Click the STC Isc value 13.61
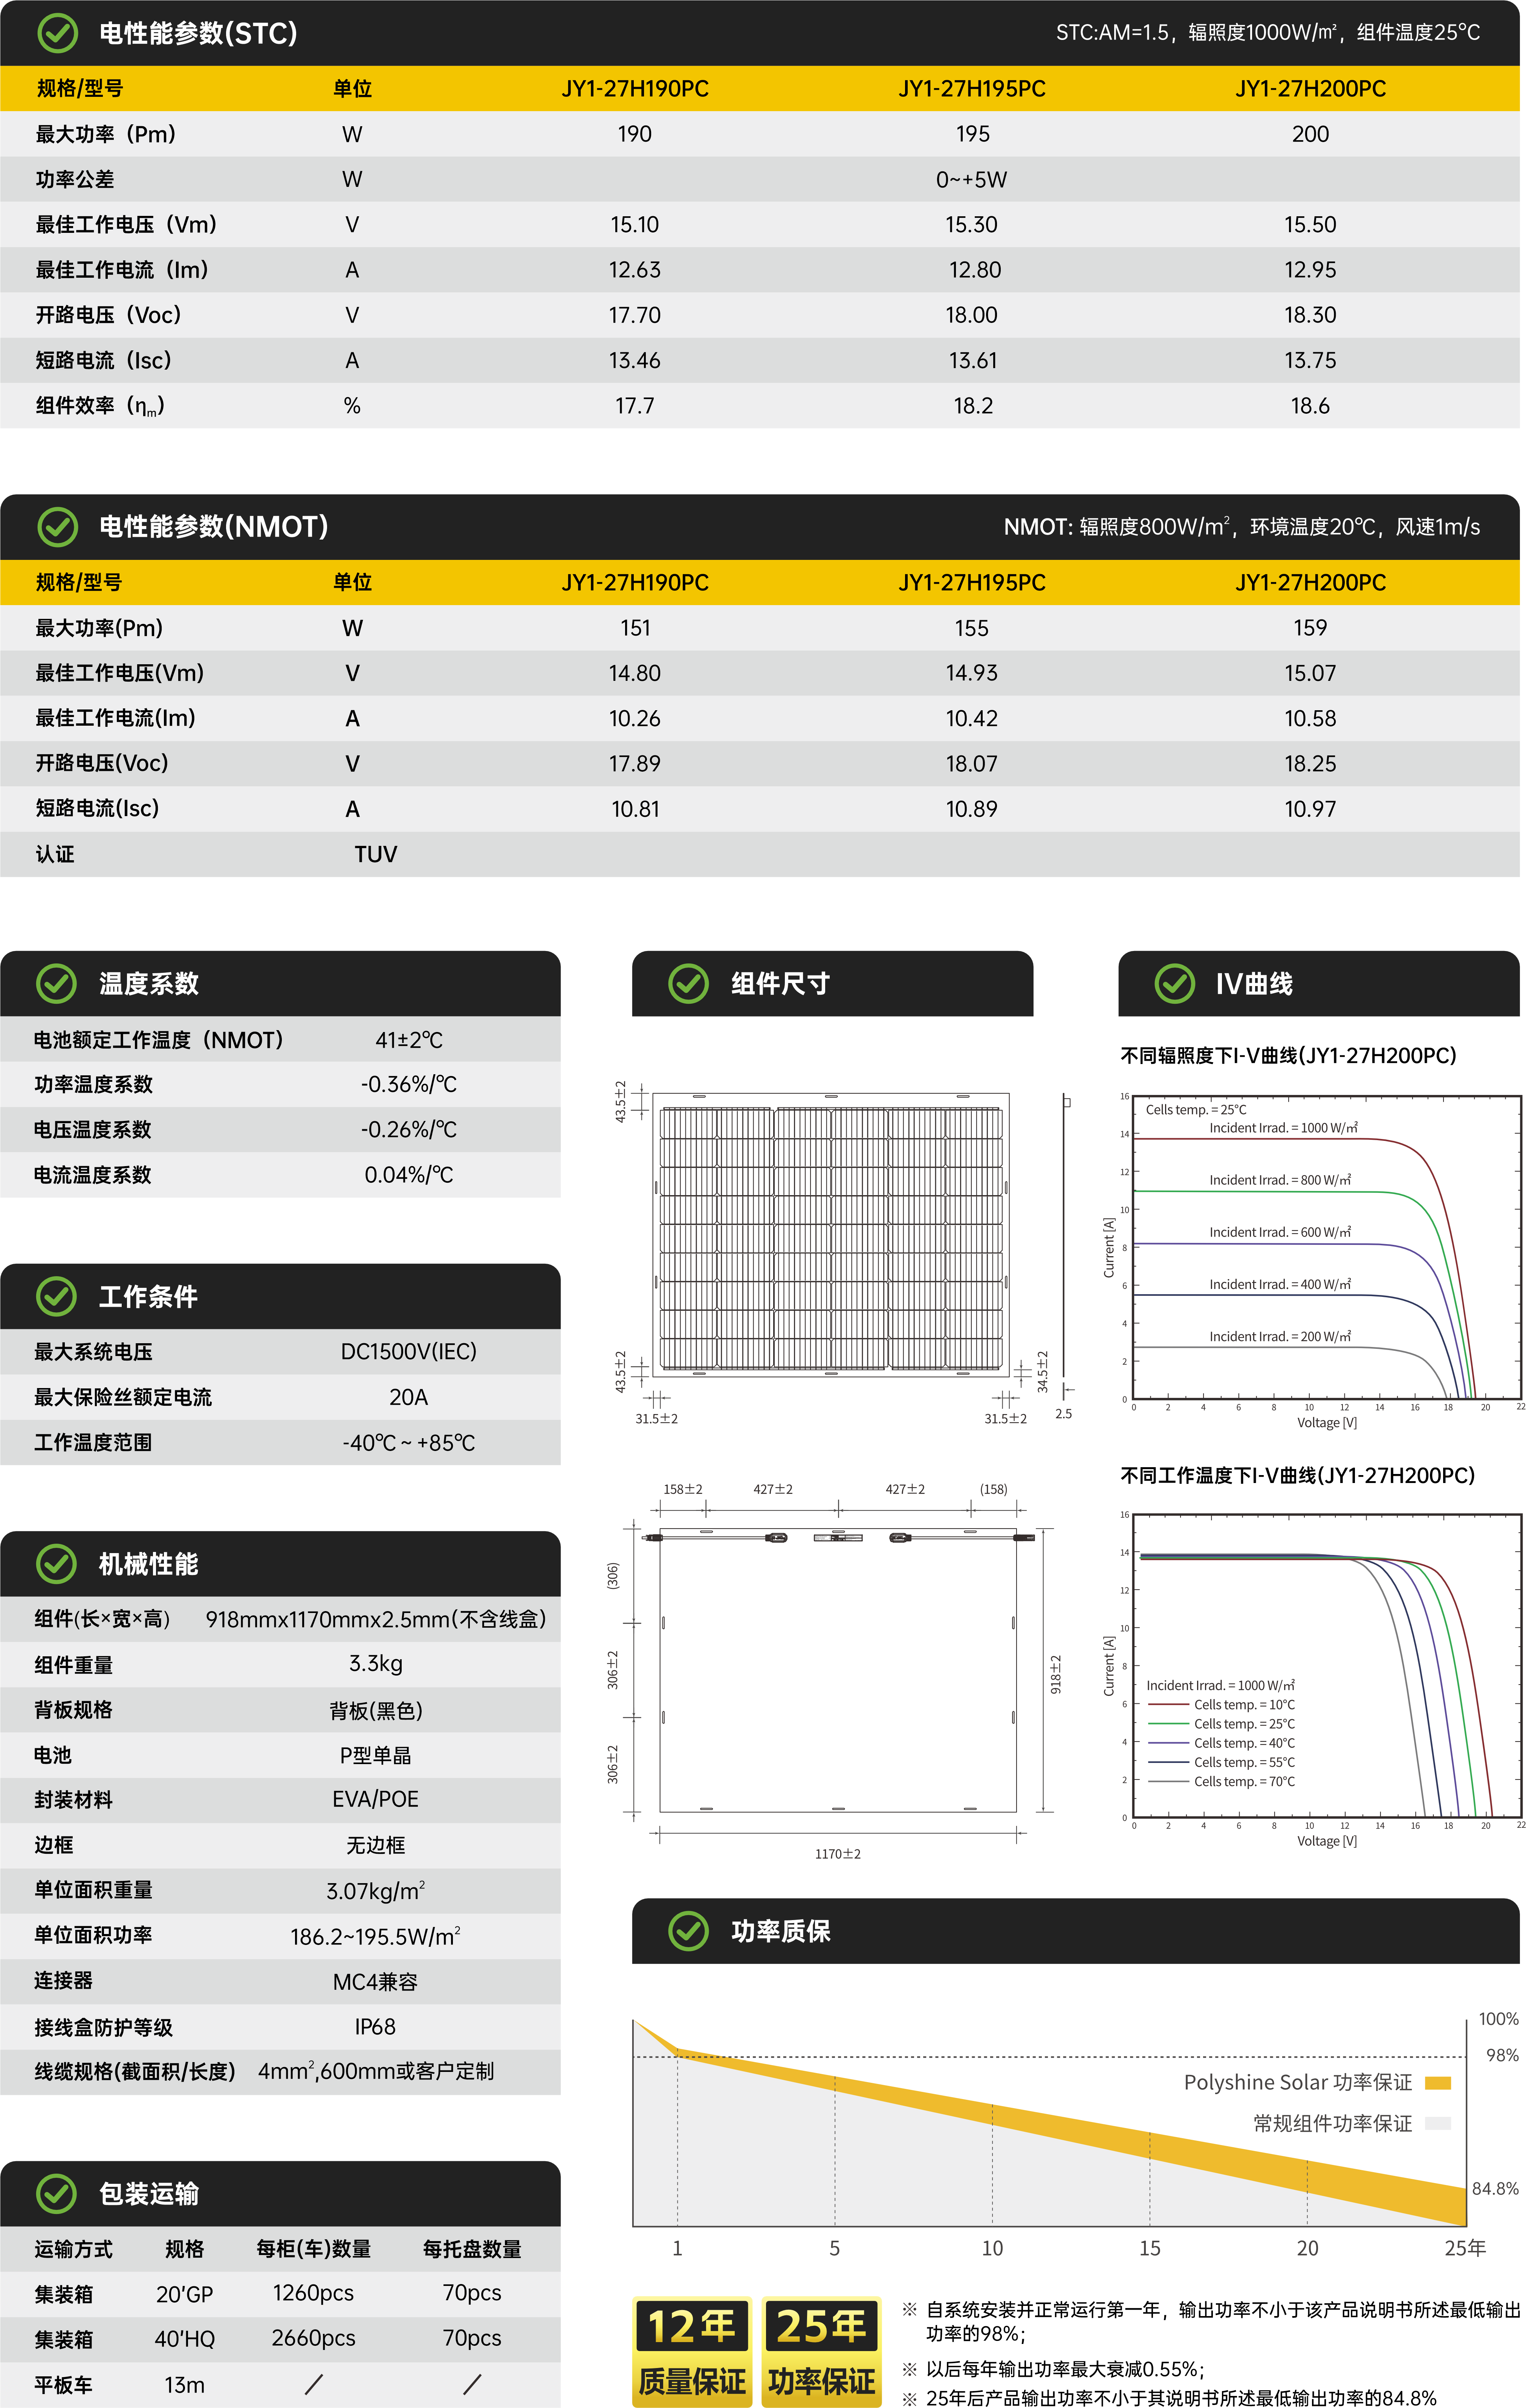 [972, 360]
